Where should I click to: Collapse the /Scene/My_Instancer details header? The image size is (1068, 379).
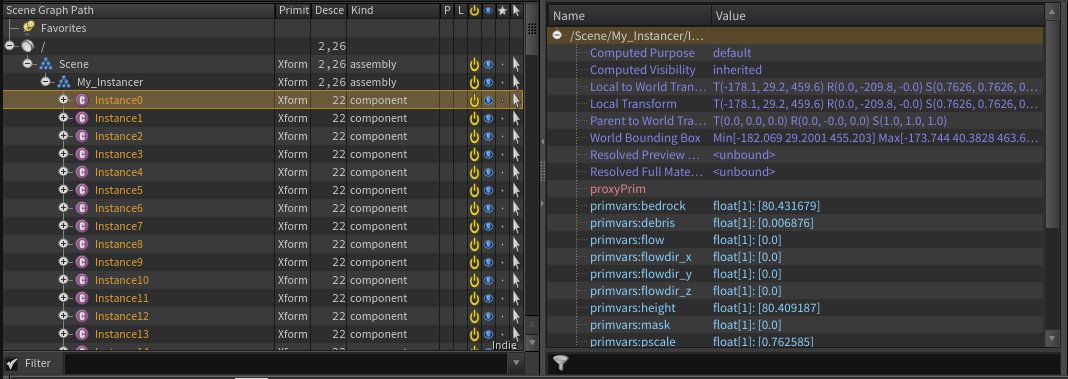pyautogui.click(x=557, y=35)
